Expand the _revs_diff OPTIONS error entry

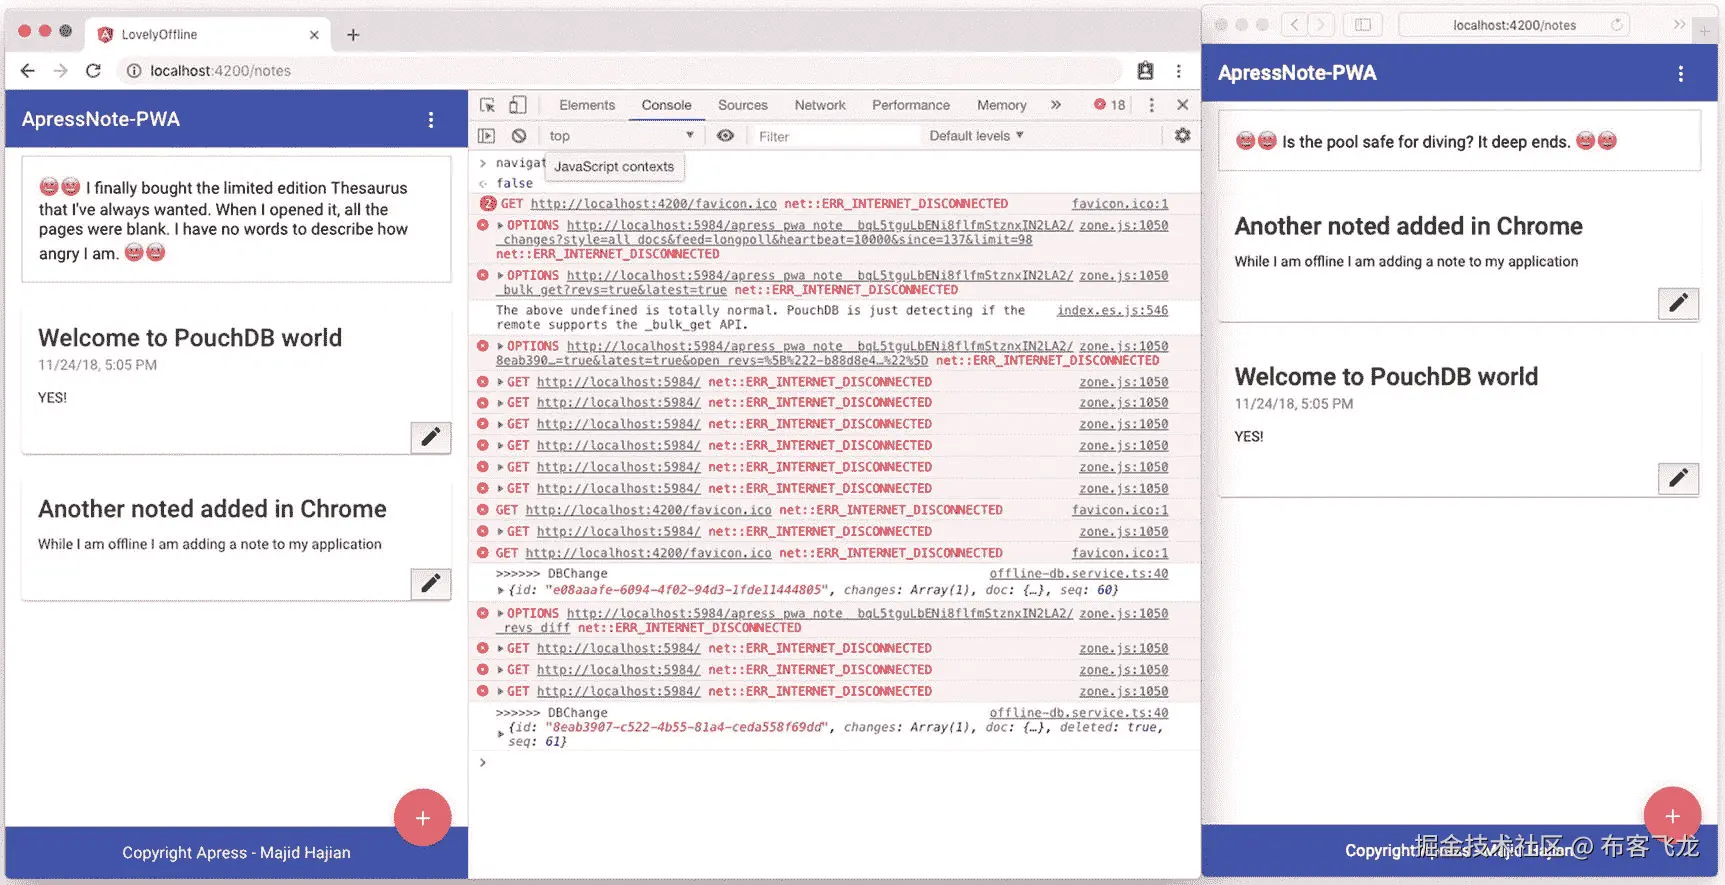(500, 614)
